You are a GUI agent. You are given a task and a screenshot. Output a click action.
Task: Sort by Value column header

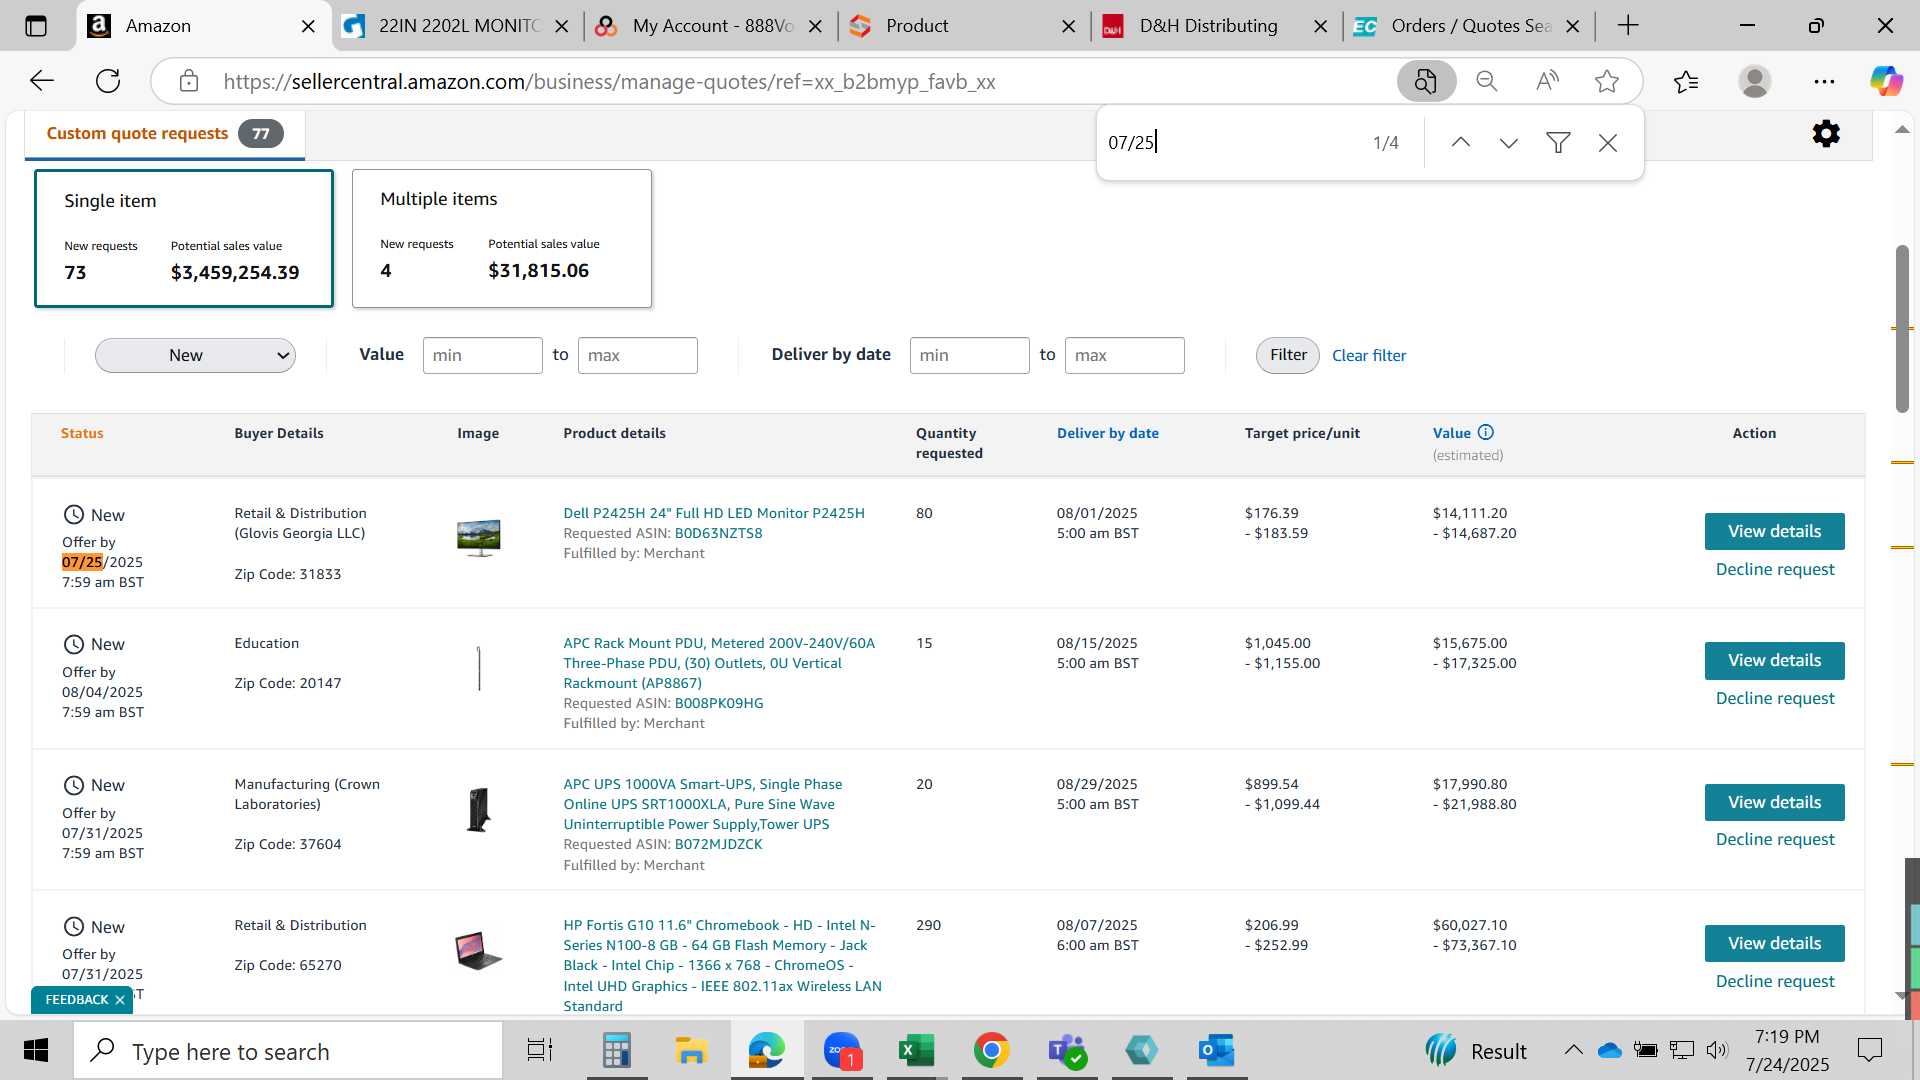tap(1452, 433)
